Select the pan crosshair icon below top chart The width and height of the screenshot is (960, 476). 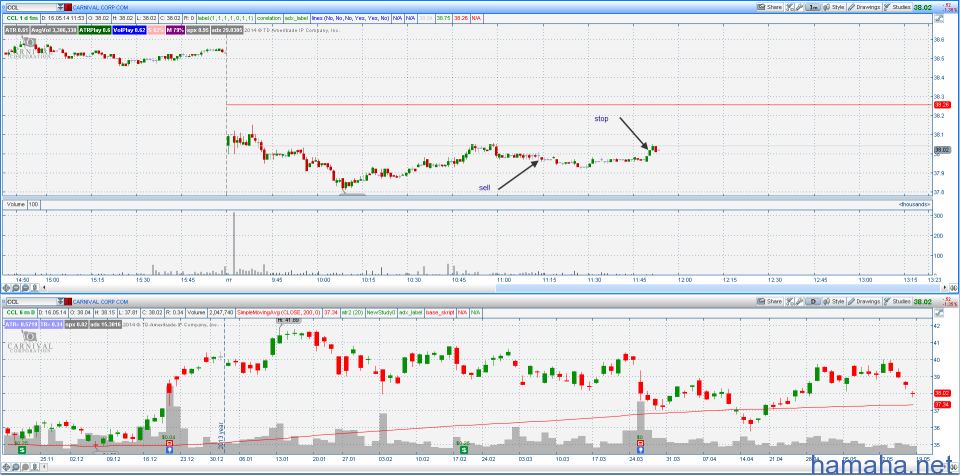coord(6,288)
